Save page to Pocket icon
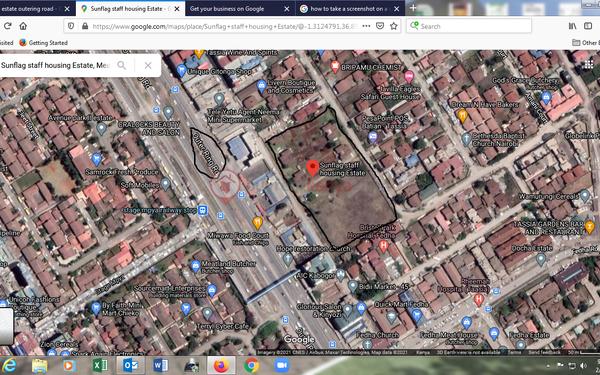Screen dimensions: 600x375 [x=380, y=26]
